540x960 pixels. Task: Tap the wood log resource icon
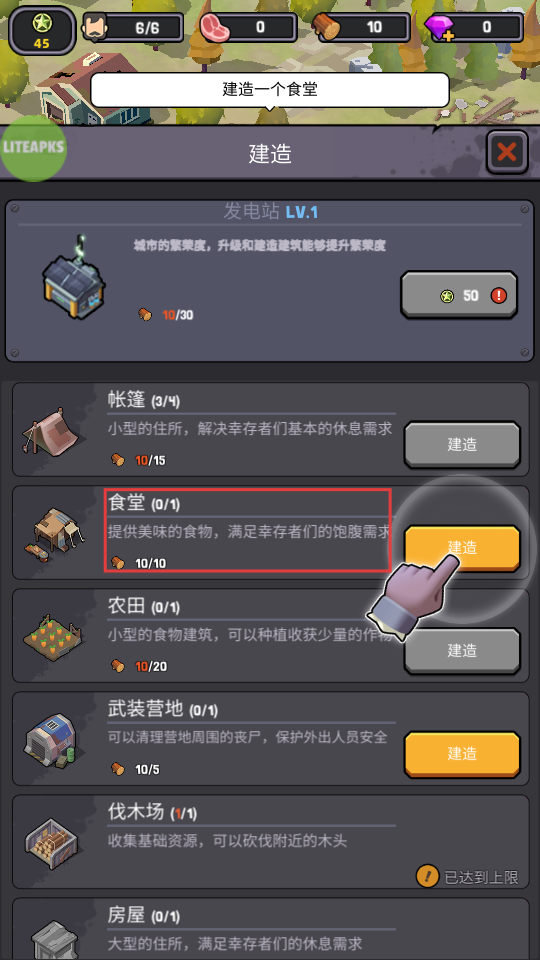(x=326, y=27)
